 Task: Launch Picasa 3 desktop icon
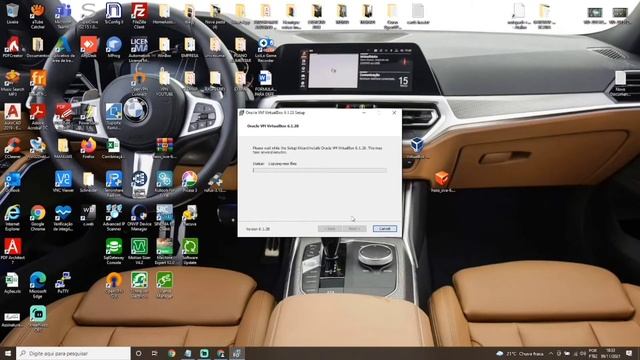coord(189,182)
